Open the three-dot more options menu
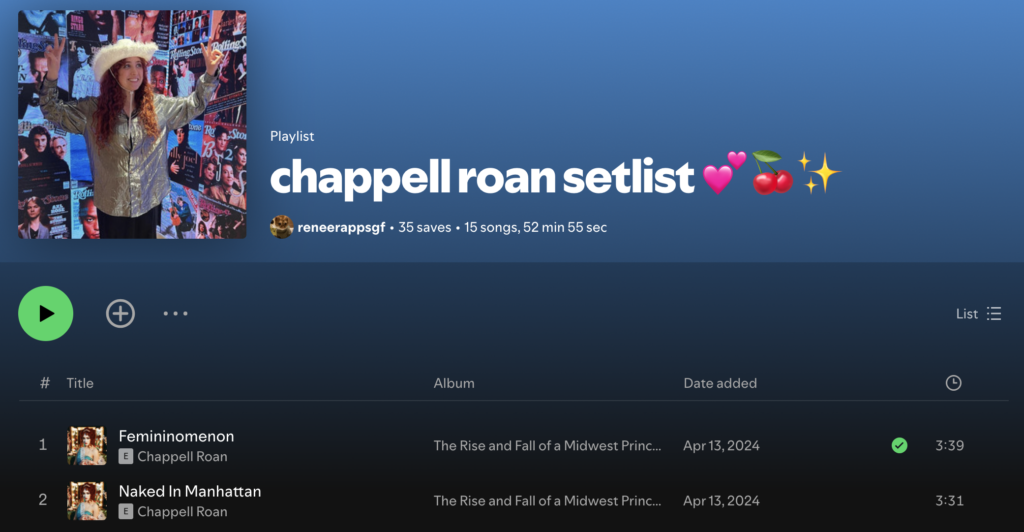 (x=176, y=313)
